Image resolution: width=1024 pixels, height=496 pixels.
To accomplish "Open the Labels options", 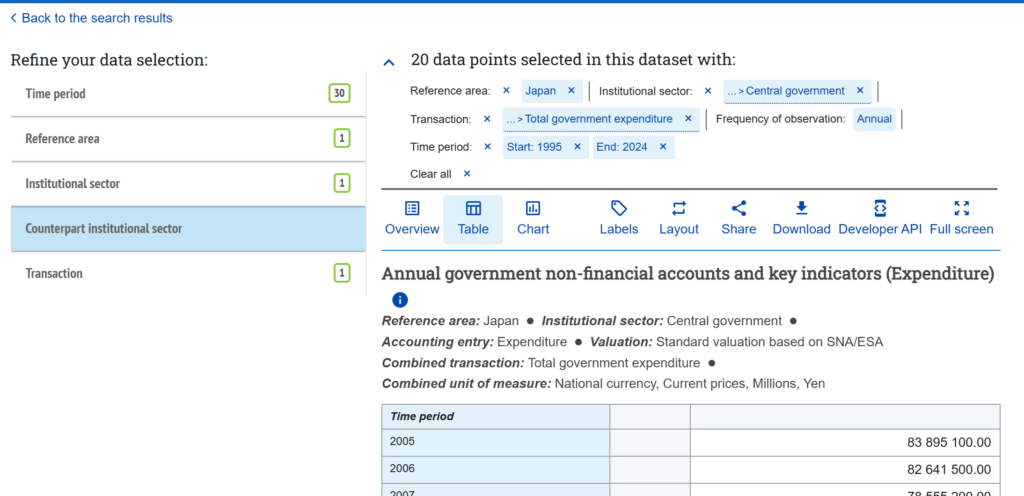I will (618, 218).
